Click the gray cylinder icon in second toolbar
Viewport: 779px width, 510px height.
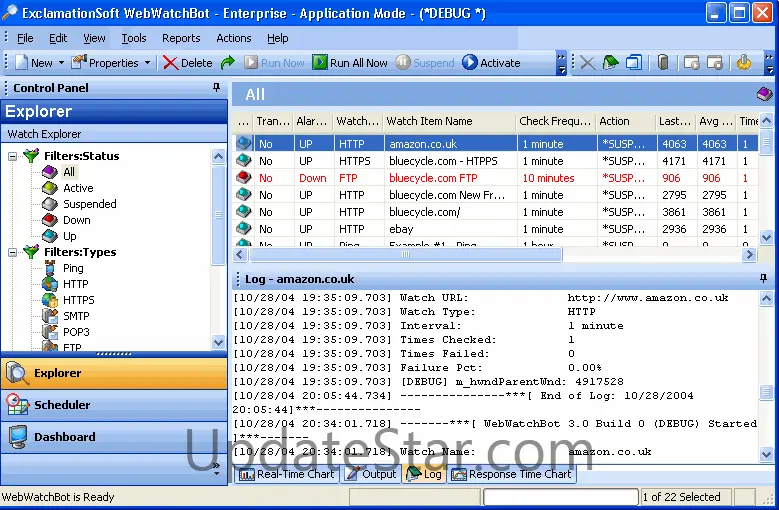pos(663,63)
